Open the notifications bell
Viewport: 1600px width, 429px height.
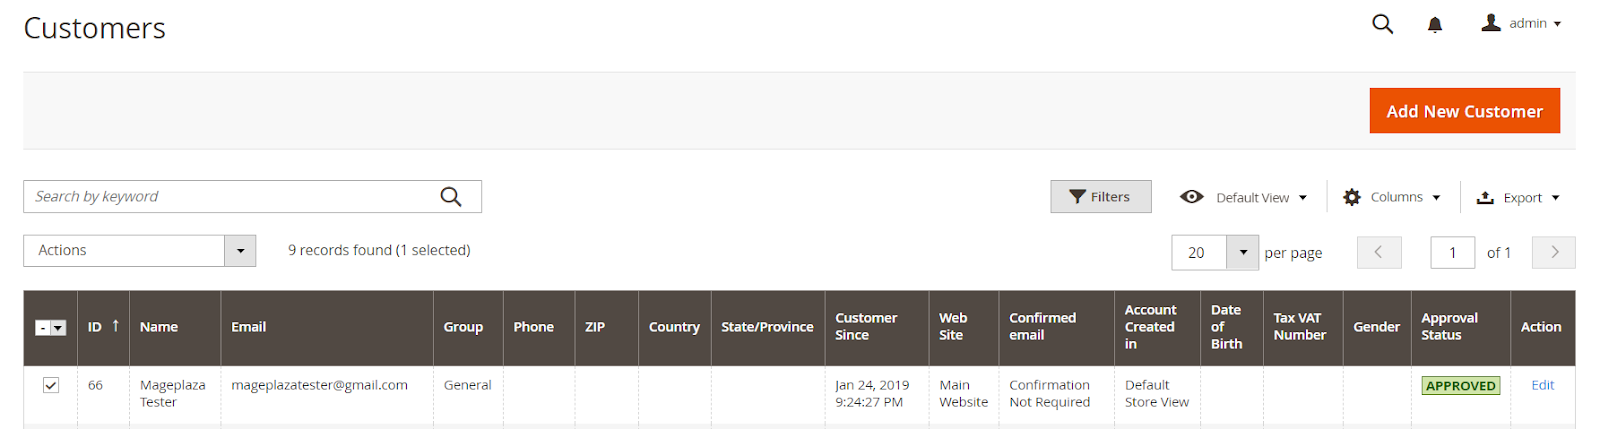pos(1435,25)
